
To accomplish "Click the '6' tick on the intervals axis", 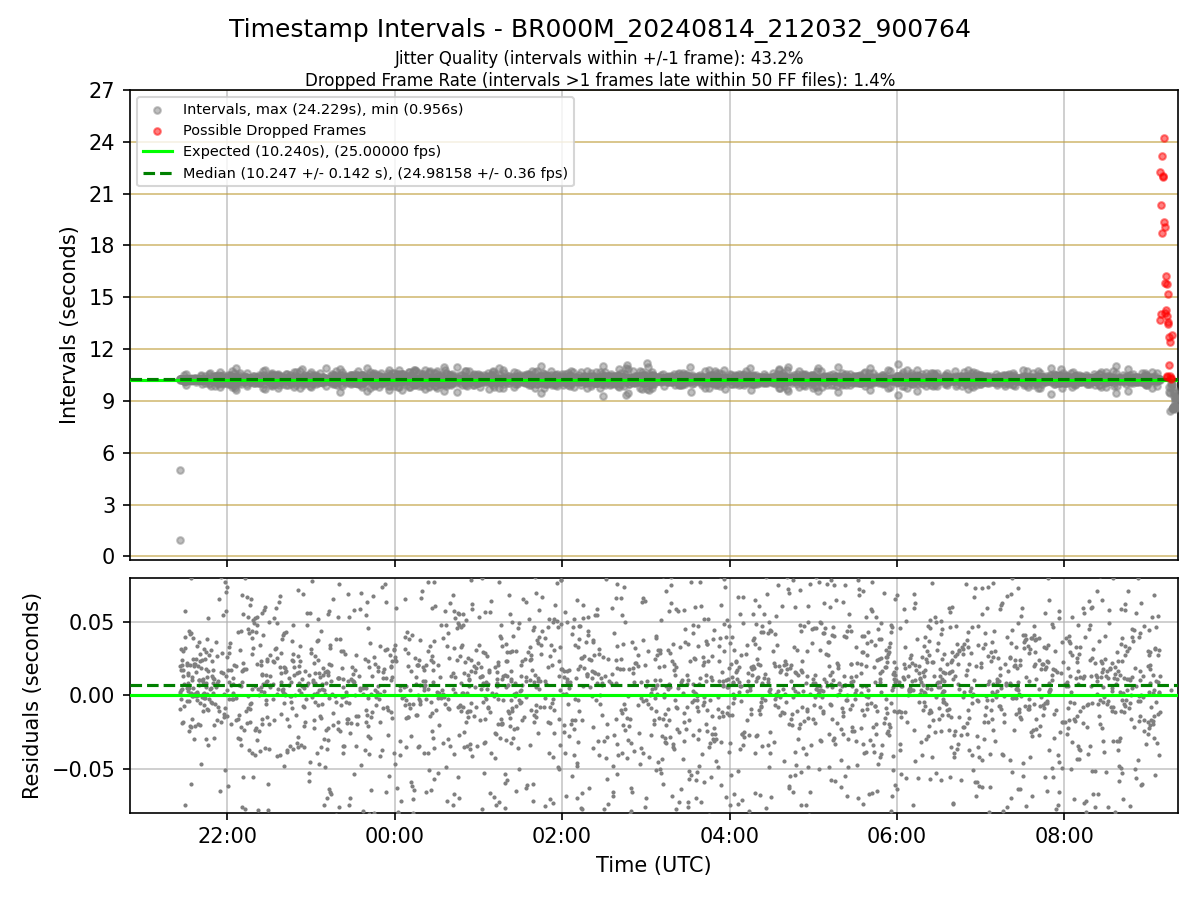I will click(x=108, y=453).
